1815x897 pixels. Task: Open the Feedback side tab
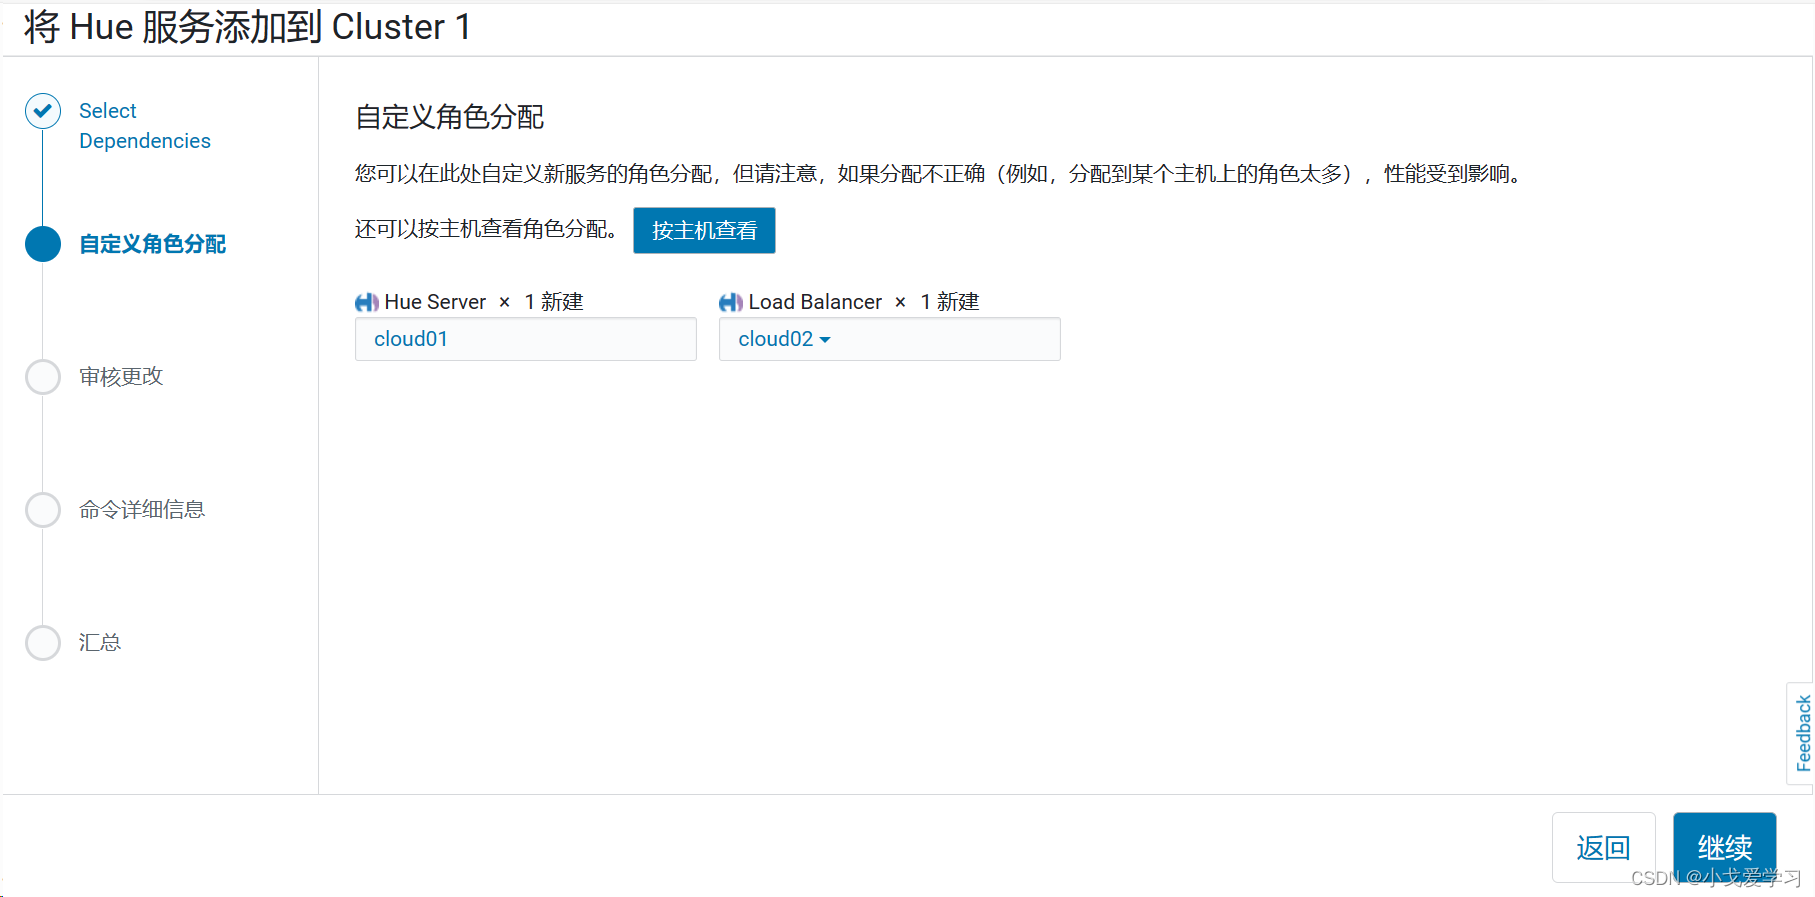1801,734
